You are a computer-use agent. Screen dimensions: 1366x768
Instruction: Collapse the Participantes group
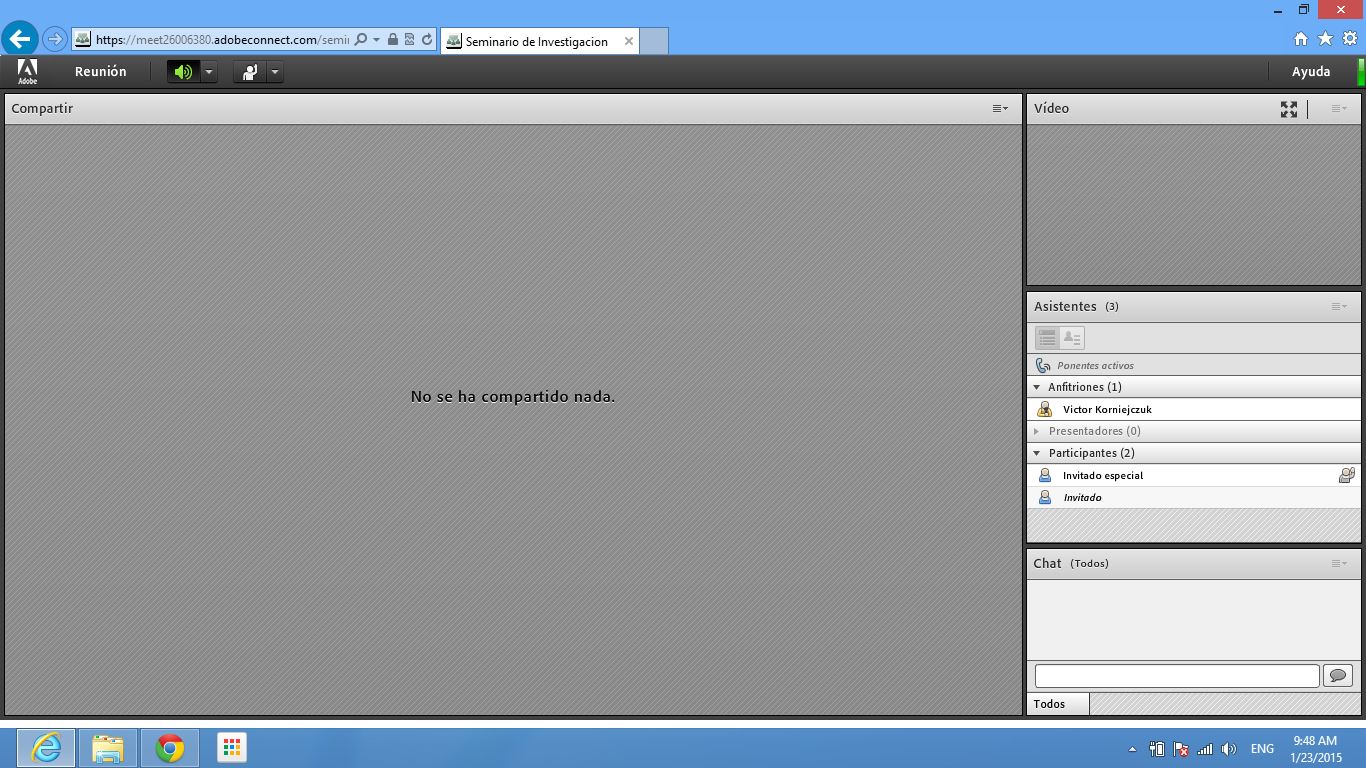point(1037,453)
